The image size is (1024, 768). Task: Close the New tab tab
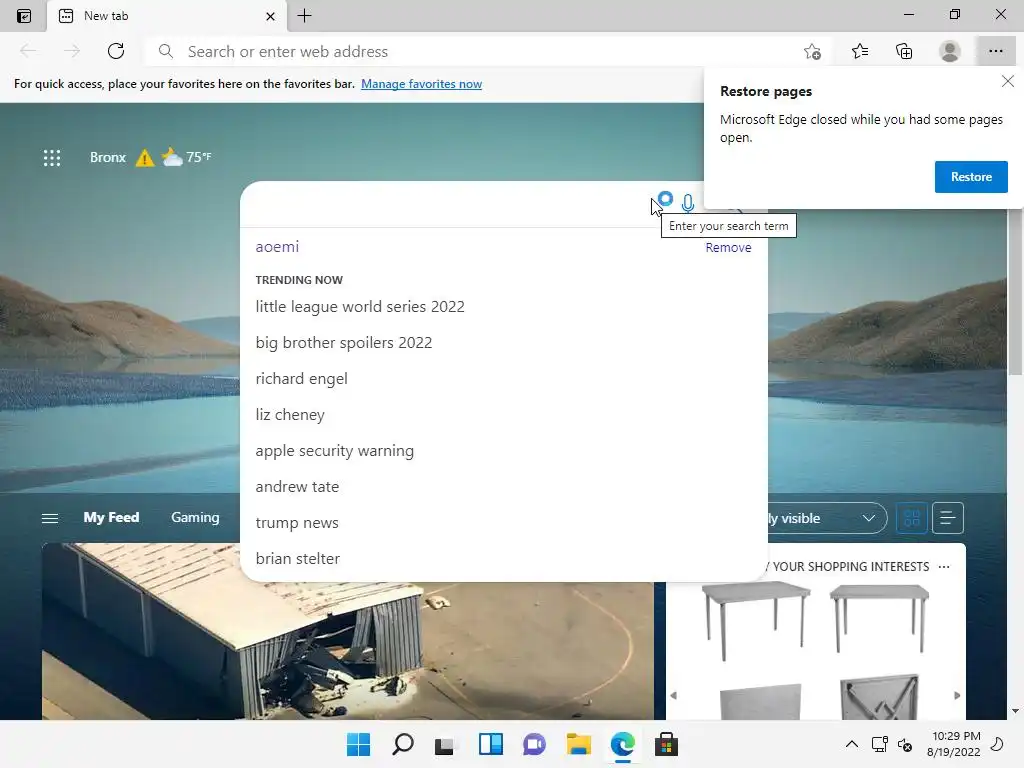(270, 16)
